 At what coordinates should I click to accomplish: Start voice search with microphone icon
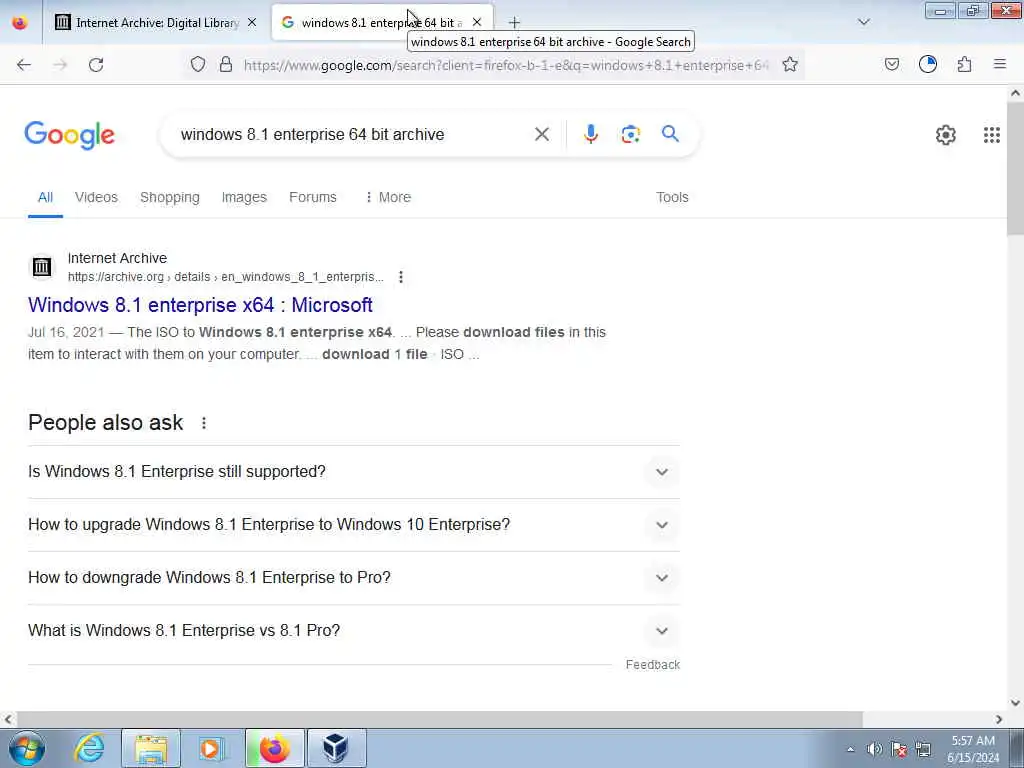591,135
